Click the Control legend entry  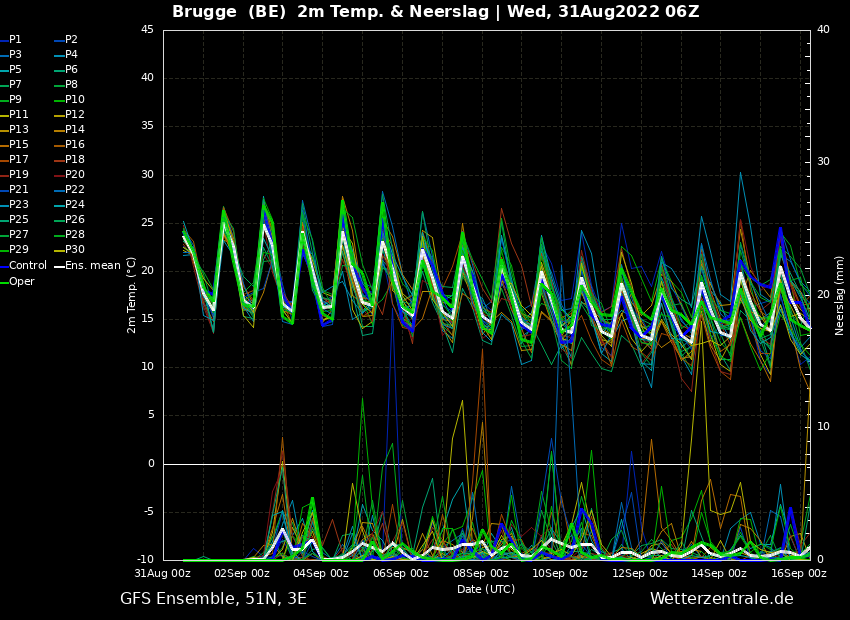[23, 266]
